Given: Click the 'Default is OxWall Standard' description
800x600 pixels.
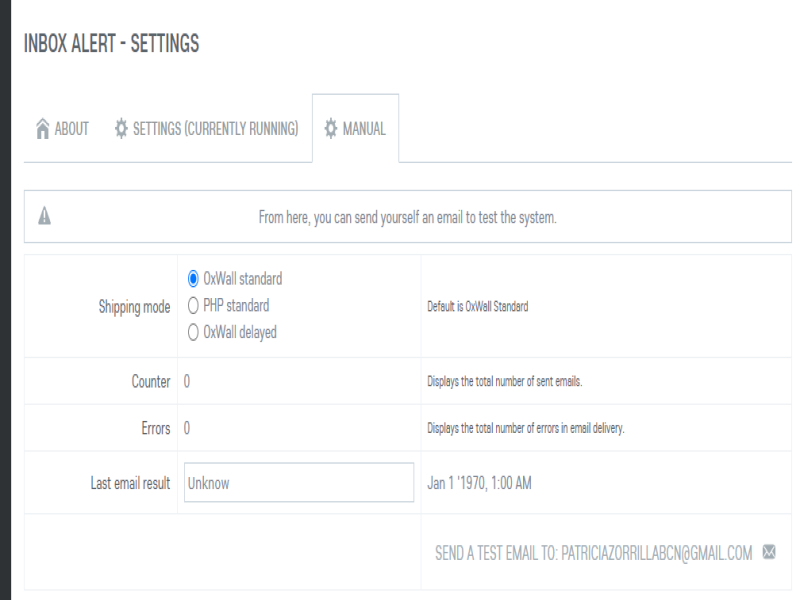Looking at the screenshot, I should 477,307.
